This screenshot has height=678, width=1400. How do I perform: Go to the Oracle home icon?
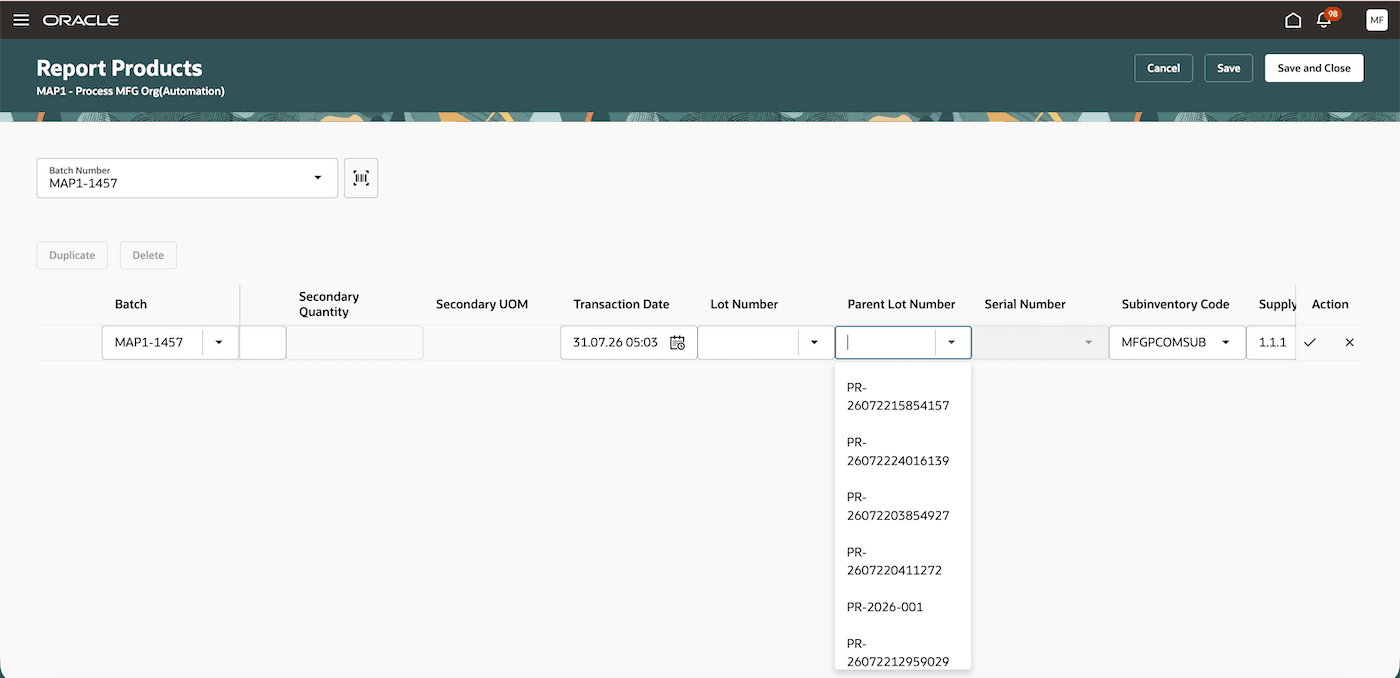(1293, 20)
